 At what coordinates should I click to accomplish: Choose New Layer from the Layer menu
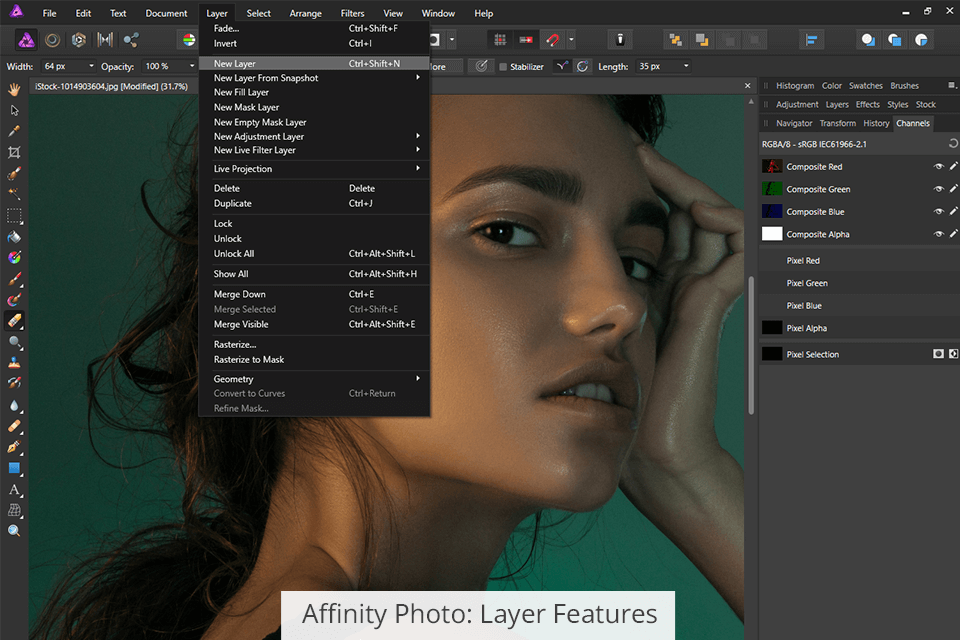pyautogui.click(x=235, y=63)
